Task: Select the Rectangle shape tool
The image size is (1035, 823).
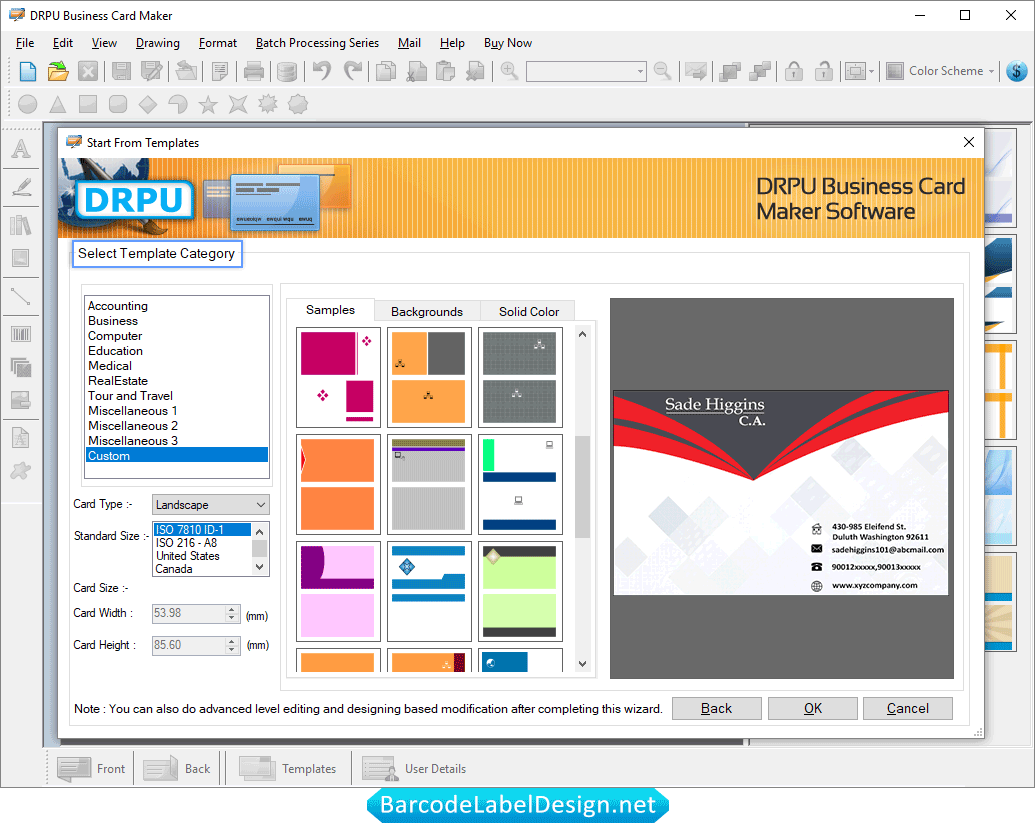Action: (88, 104)
